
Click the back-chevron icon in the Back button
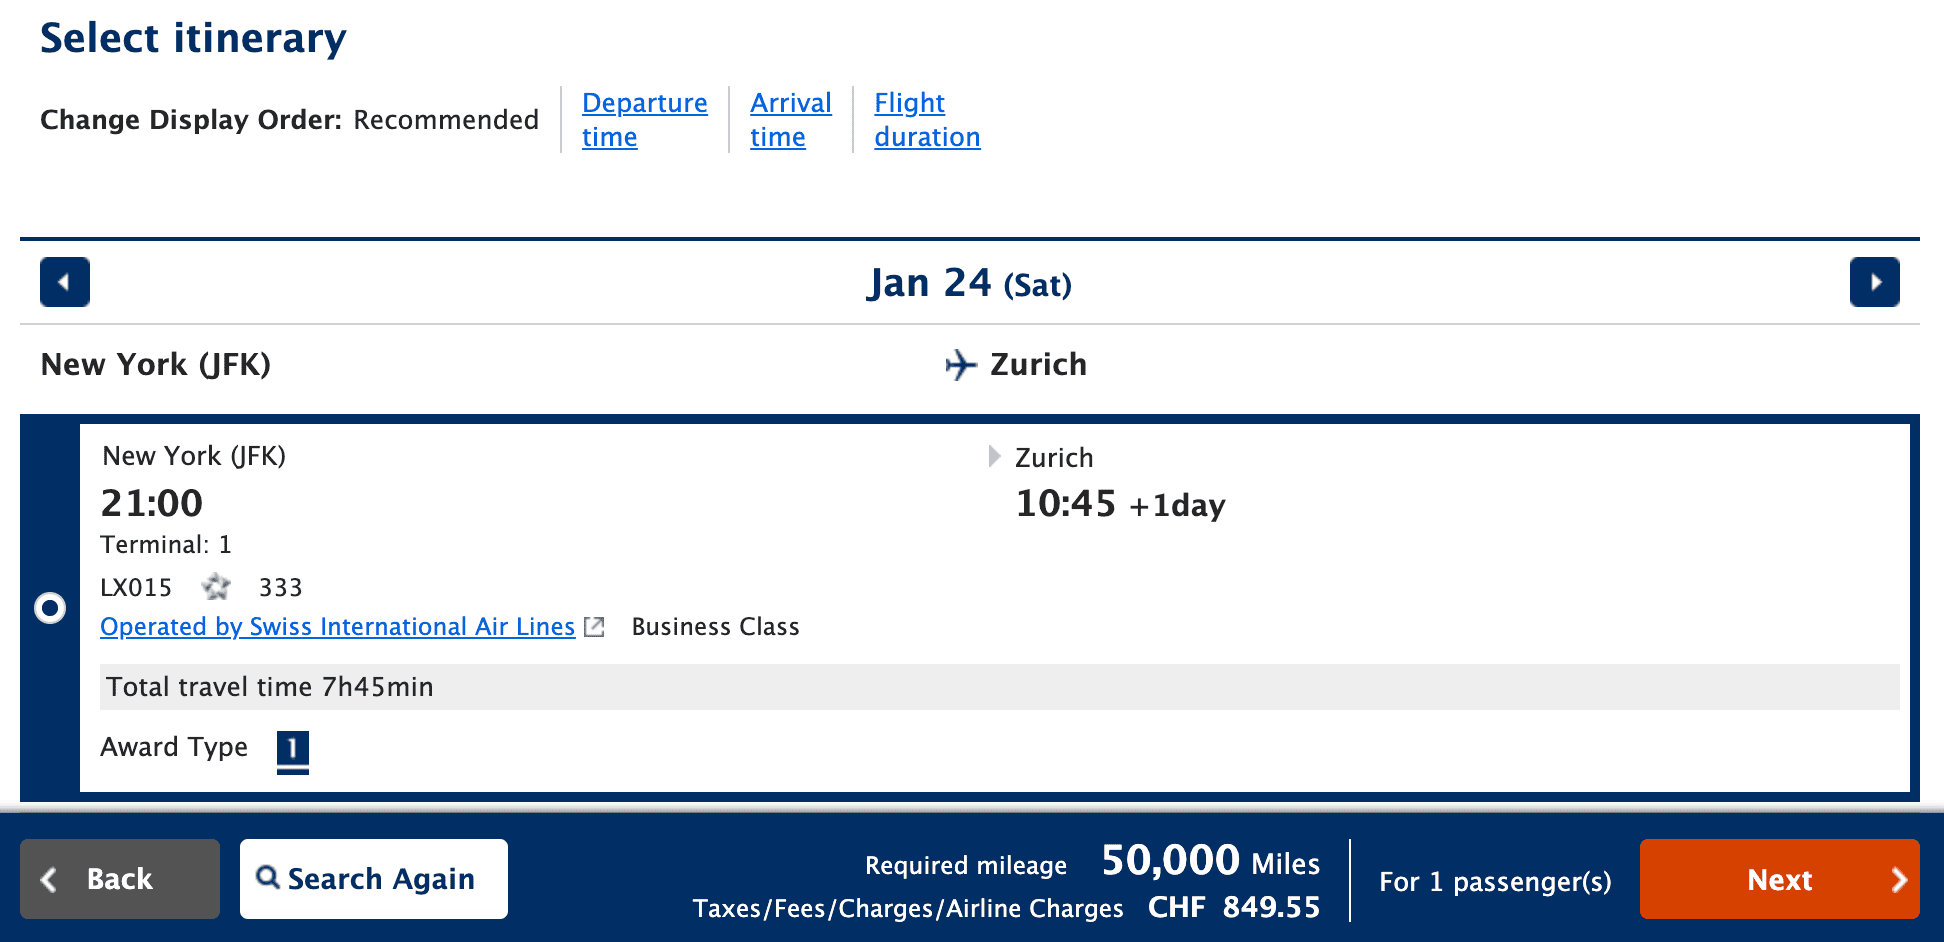coord(49,879)
